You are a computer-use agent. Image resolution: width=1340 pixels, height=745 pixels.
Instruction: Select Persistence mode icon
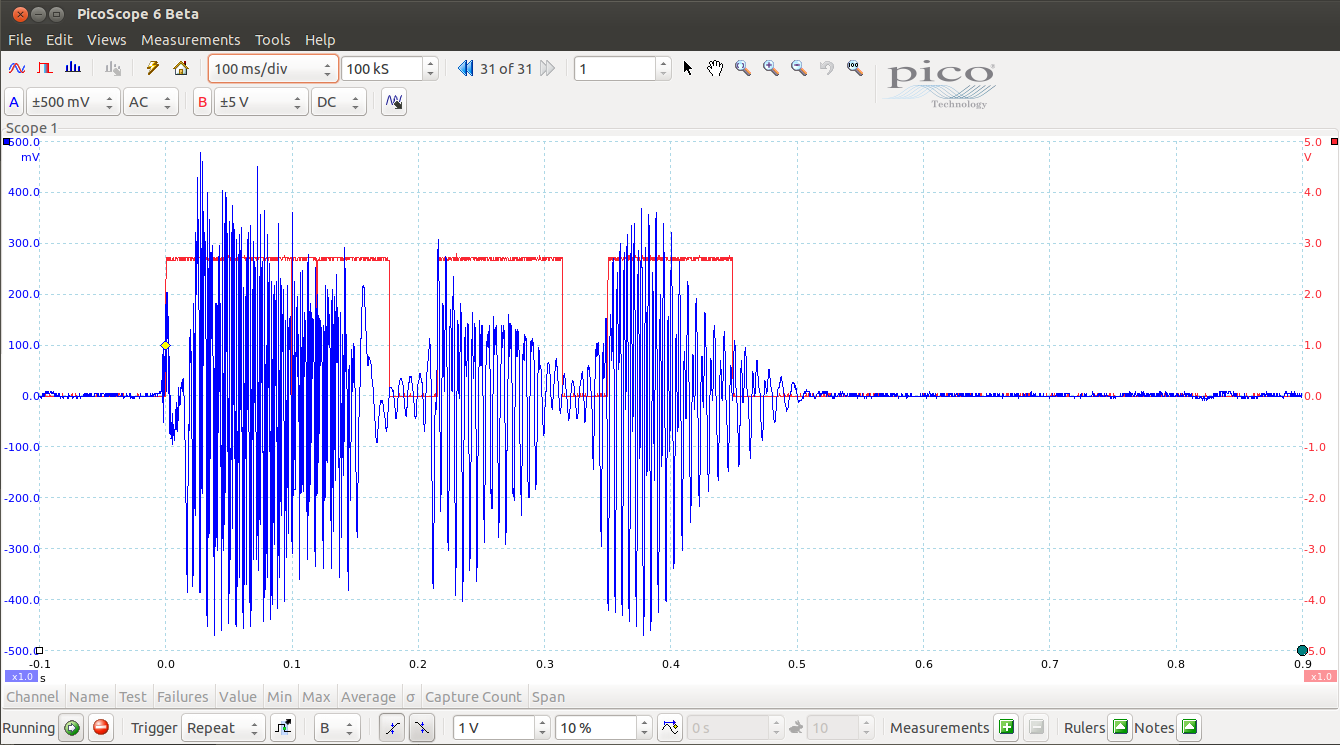point(44,68)
